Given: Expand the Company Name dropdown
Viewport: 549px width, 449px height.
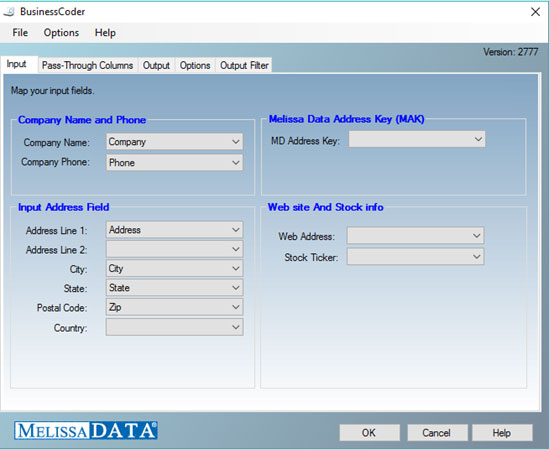Looking at the screenshot, I should click(x=174, y=142).
